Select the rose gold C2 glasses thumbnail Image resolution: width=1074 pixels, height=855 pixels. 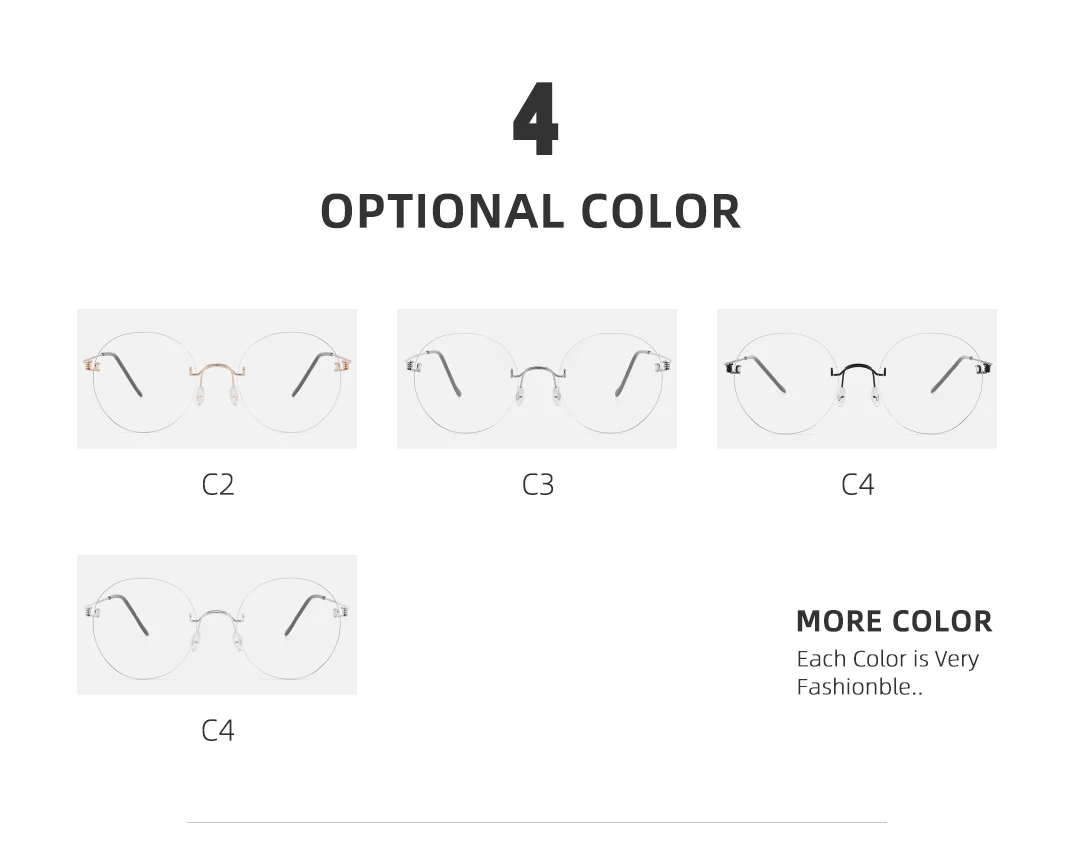pyautogui.click(x=216, y=378)
